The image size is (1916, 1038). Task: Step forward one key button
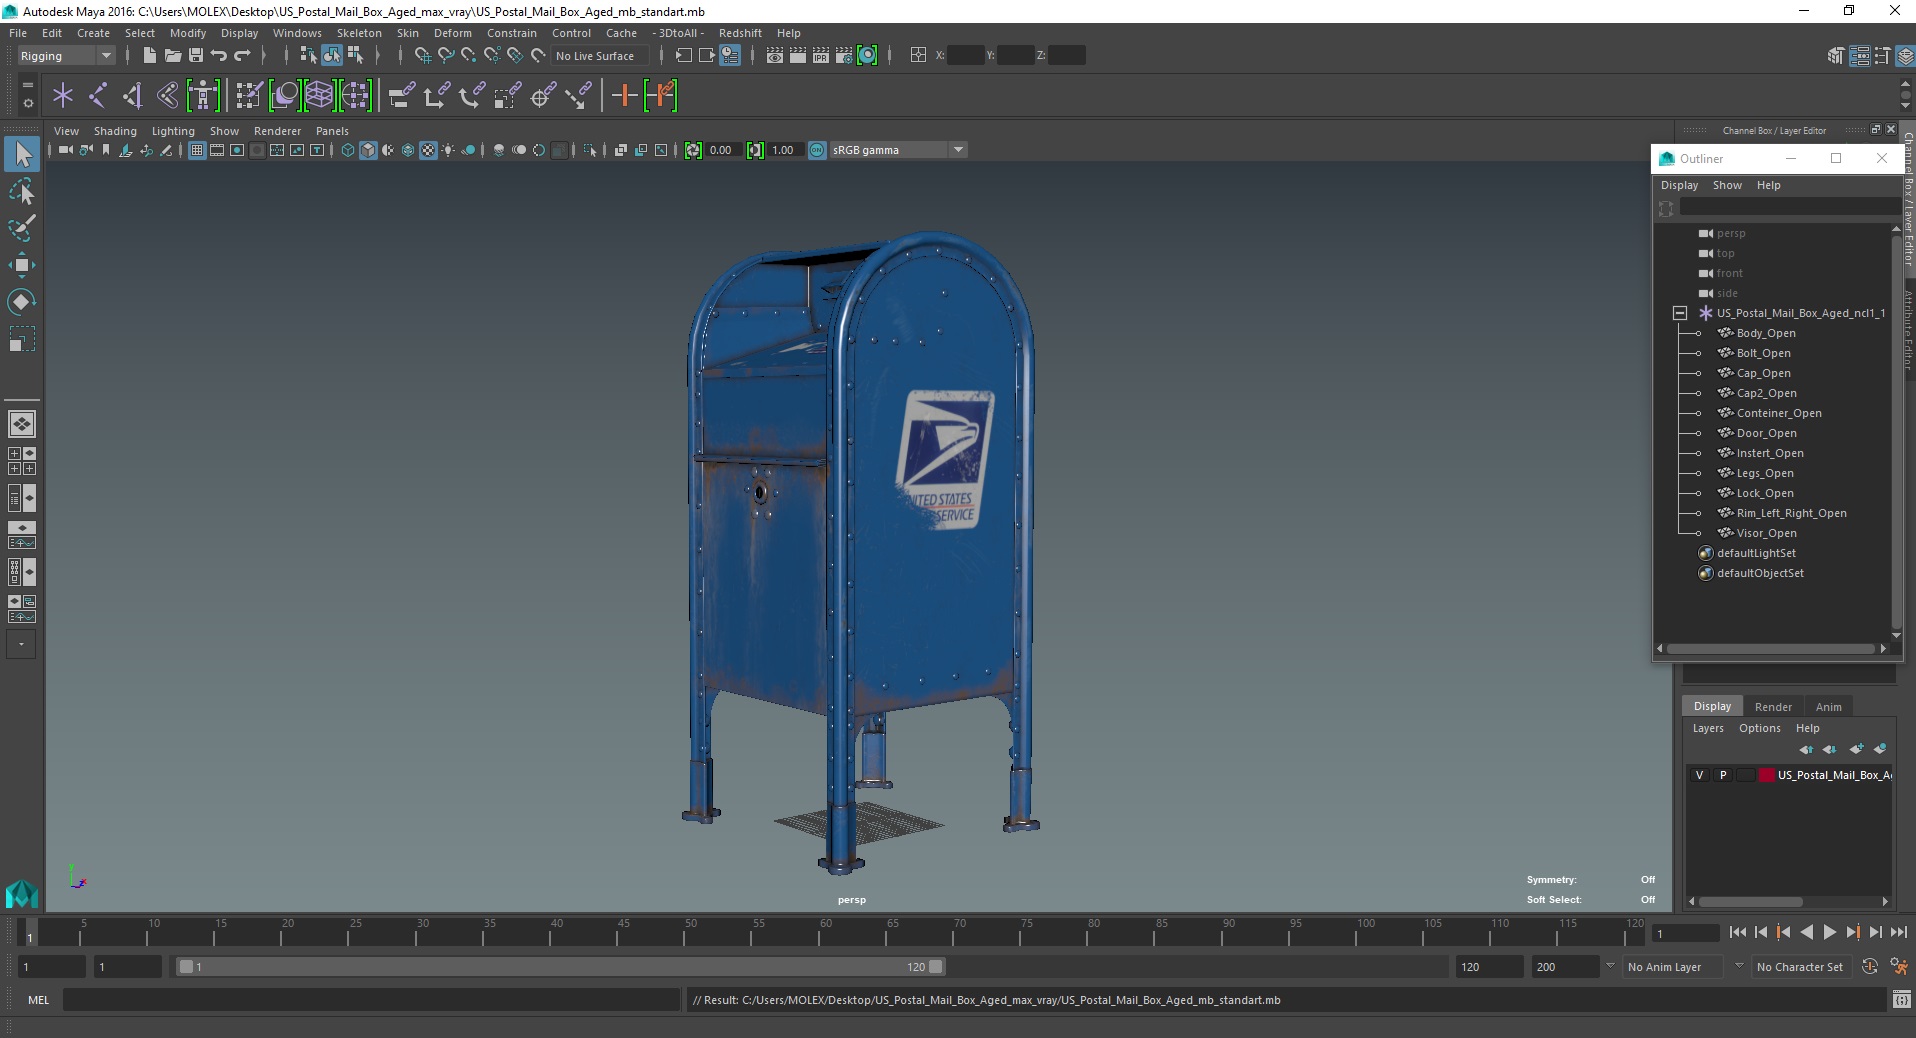(x=1853, y=932)
